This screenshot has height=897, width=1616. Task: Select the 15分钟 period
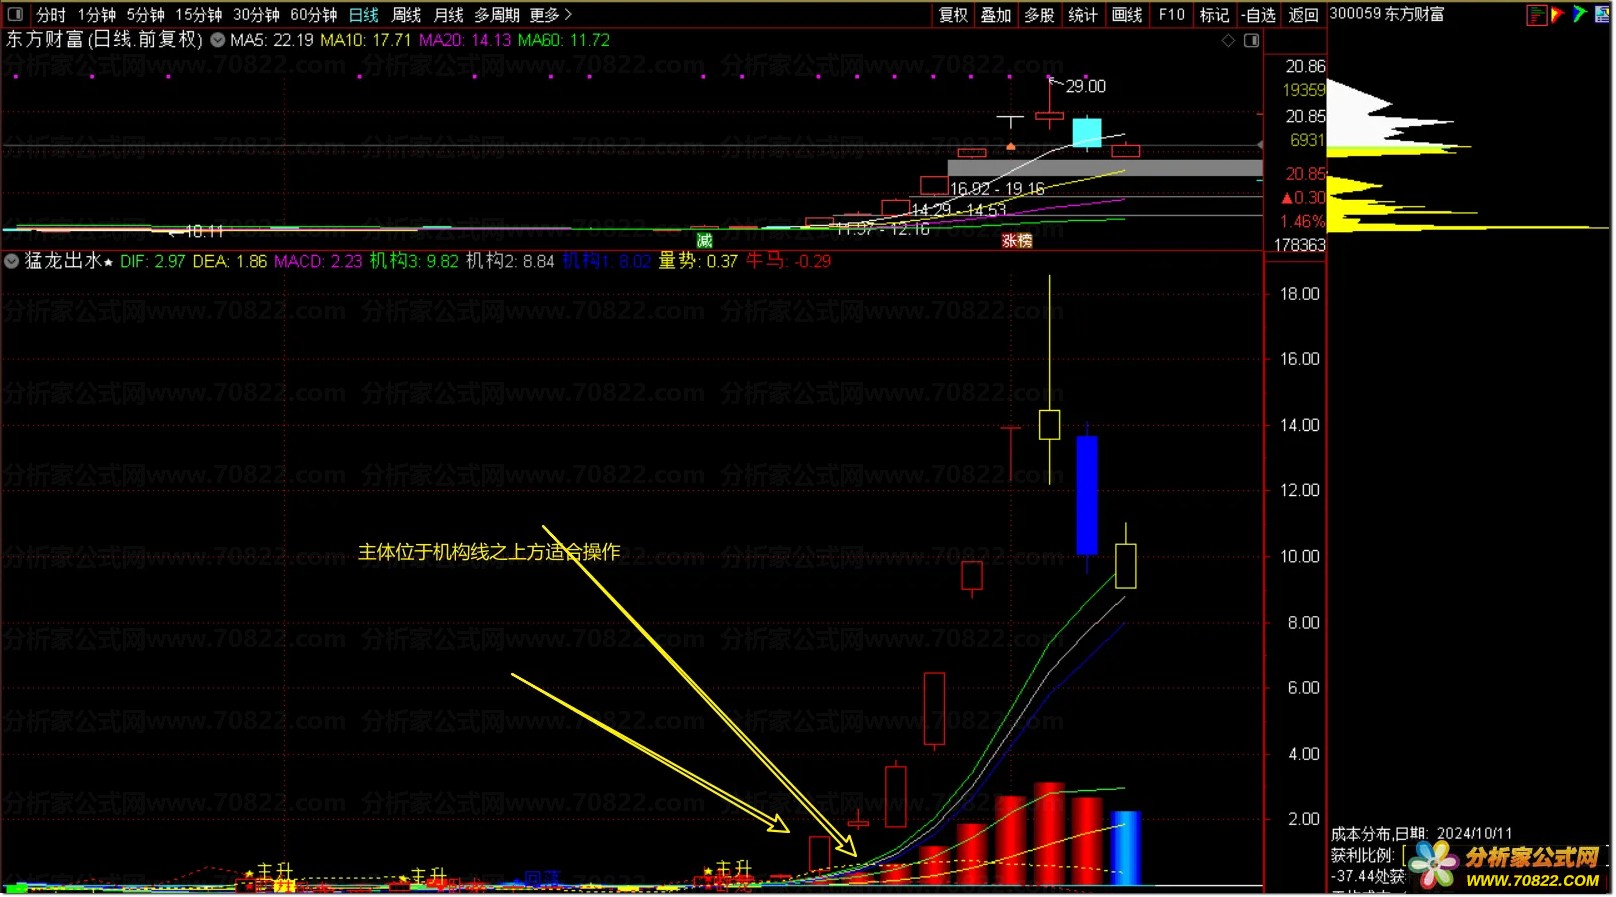pyautogui.click(x=199, y=15)
